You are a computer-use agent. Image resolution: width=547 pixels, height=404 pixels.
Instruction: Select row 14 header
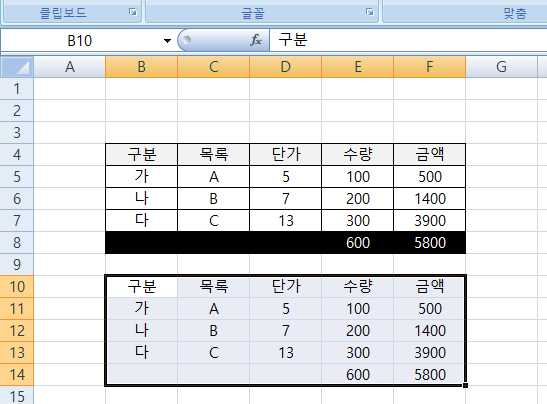click(x=17, y=374)
